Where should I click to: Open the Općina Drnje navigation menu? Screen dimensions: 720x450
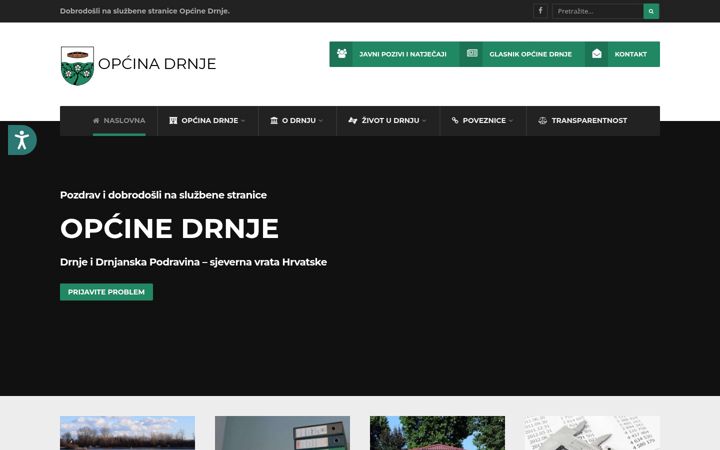pyautogui.click(x=209, y=120)
